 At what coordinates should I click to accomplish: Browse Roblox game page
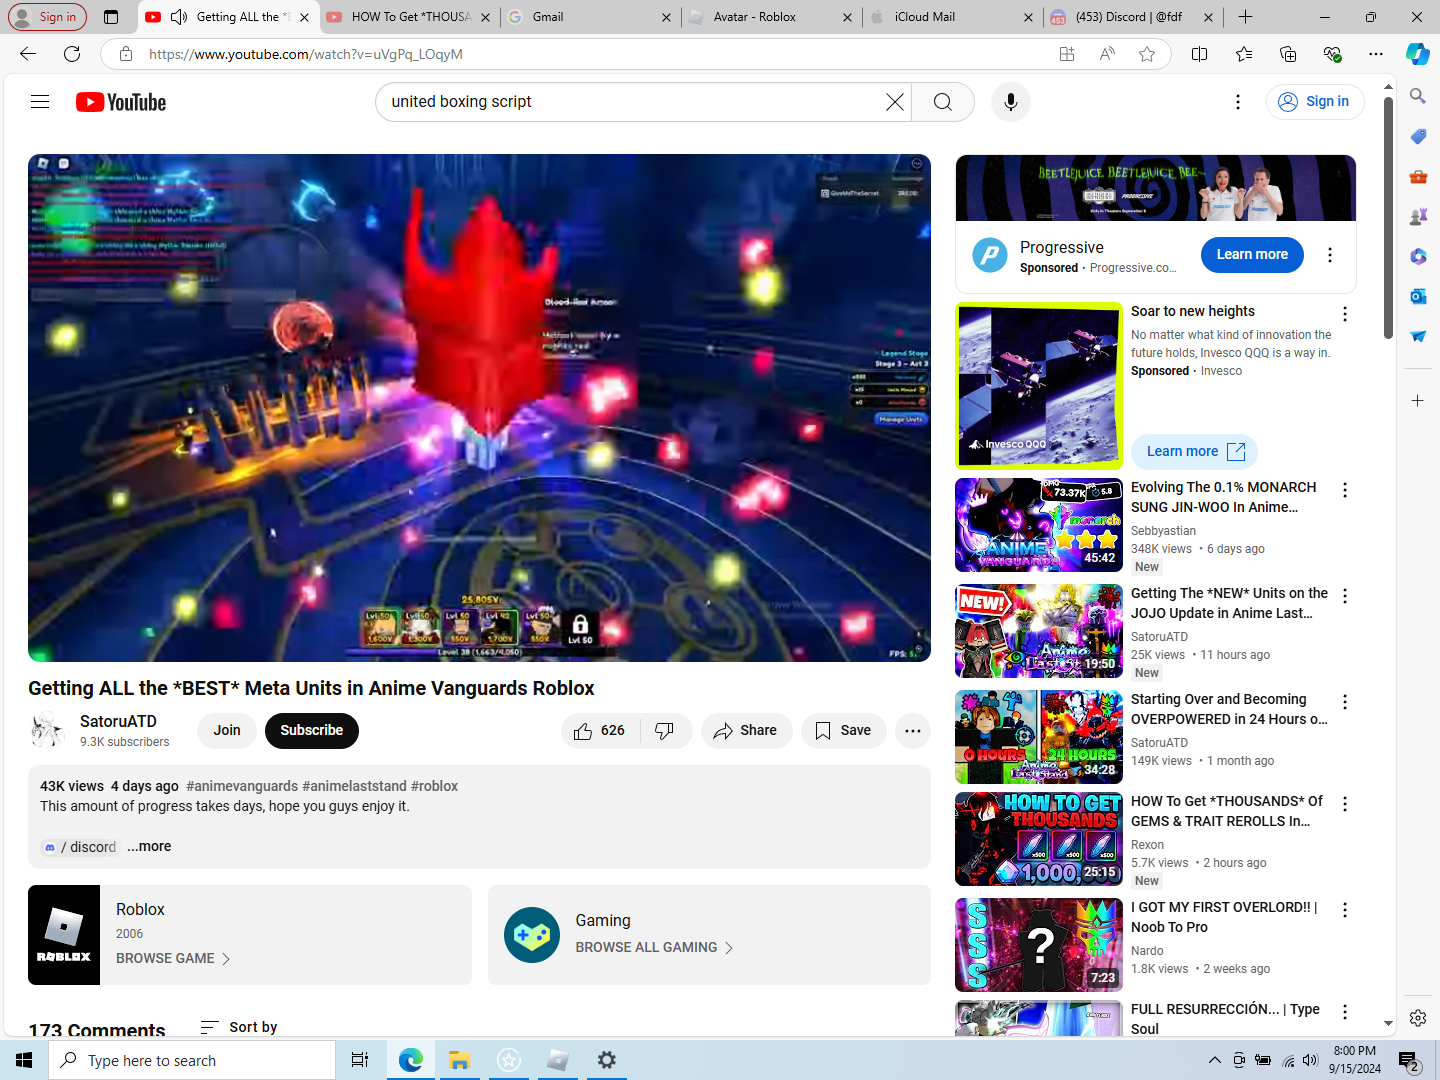173,958
